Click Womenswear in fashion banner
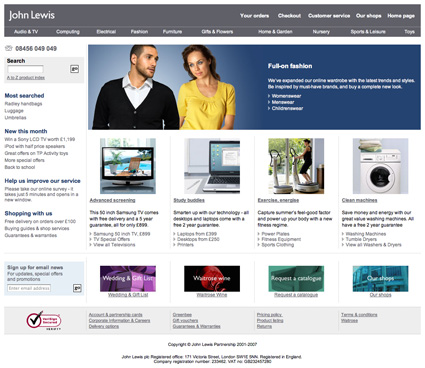Screen dimensions: 425x368 [286, 96]
